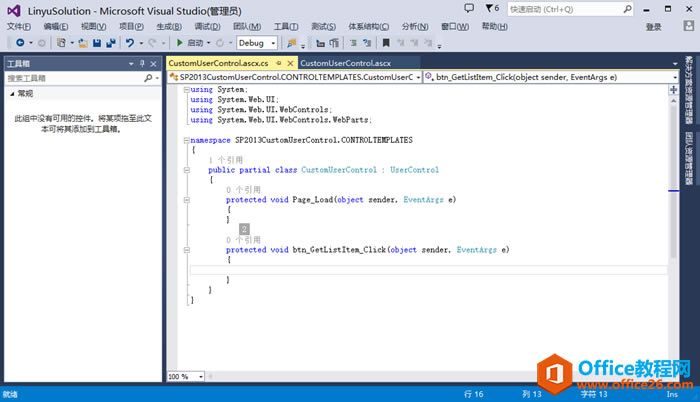The height and width of the screenshot is (402, 700).
Task: Toggle auto-hide pin on the 工具箱 panel
Action: (x=142, y=63)
